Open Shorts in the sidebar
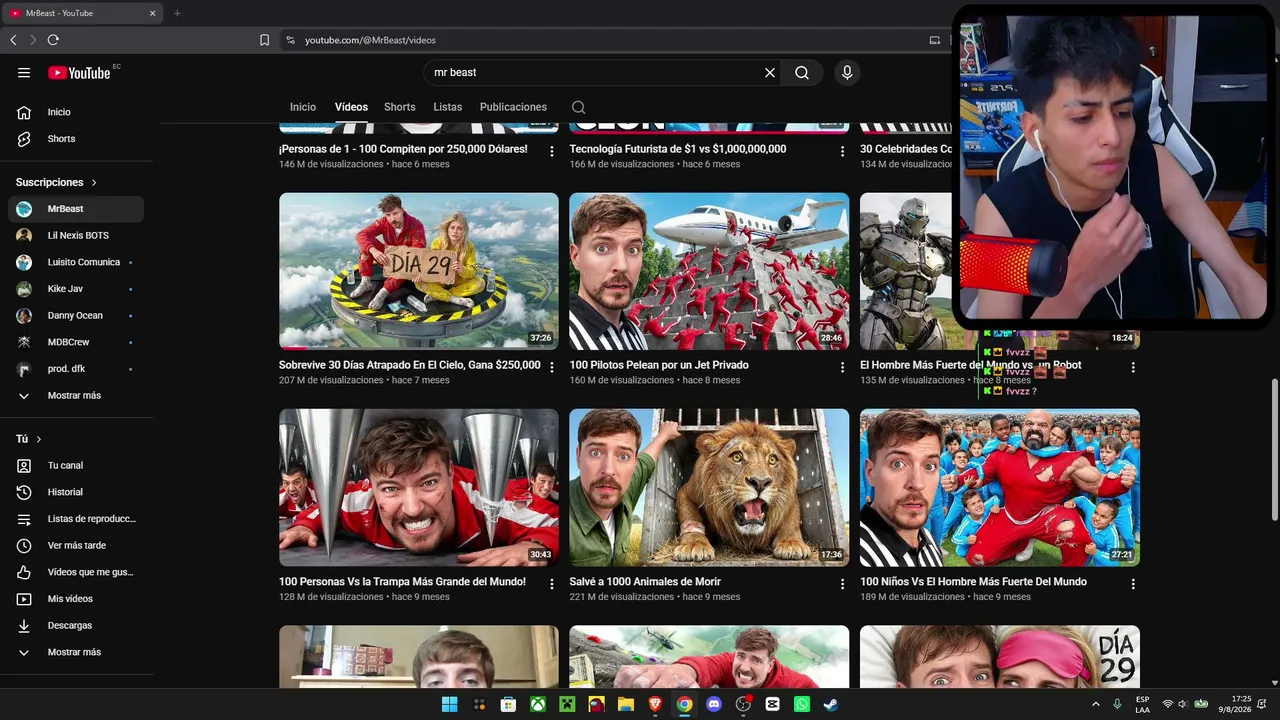This screenshot has width=1280, height=720. point(76,139)
